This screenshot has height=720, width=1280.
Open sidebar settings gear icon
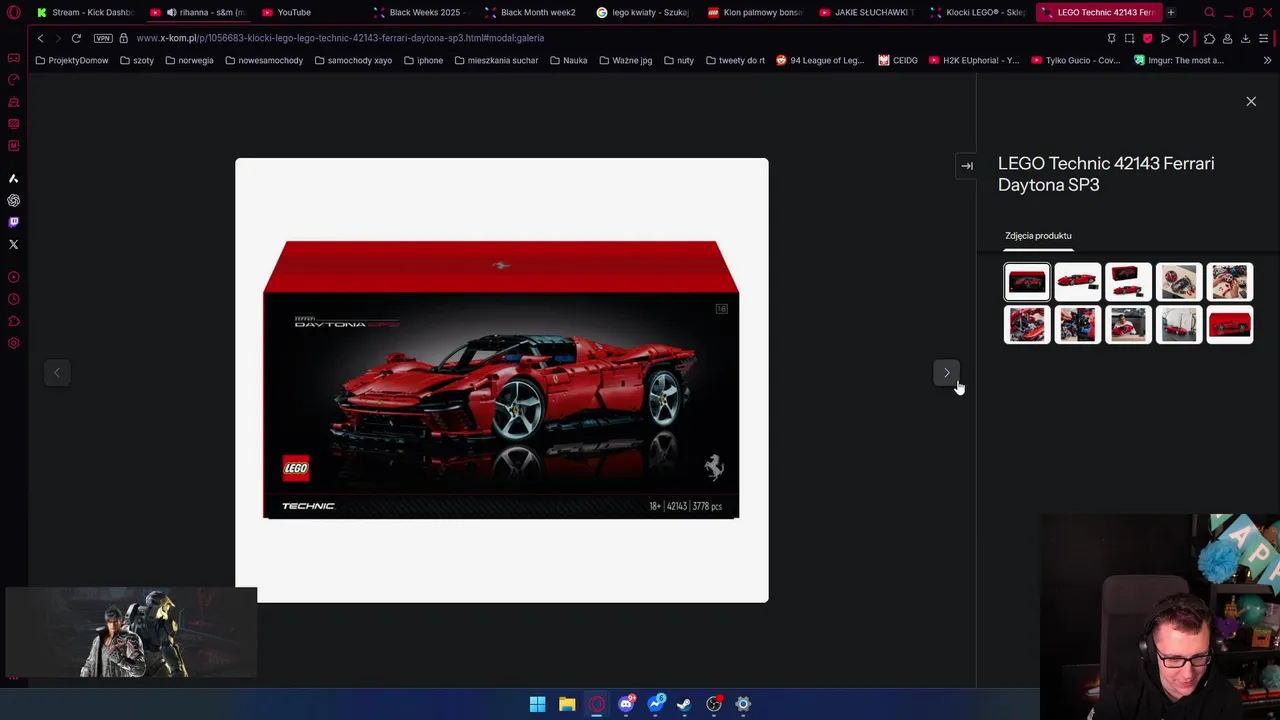(13, 343)
